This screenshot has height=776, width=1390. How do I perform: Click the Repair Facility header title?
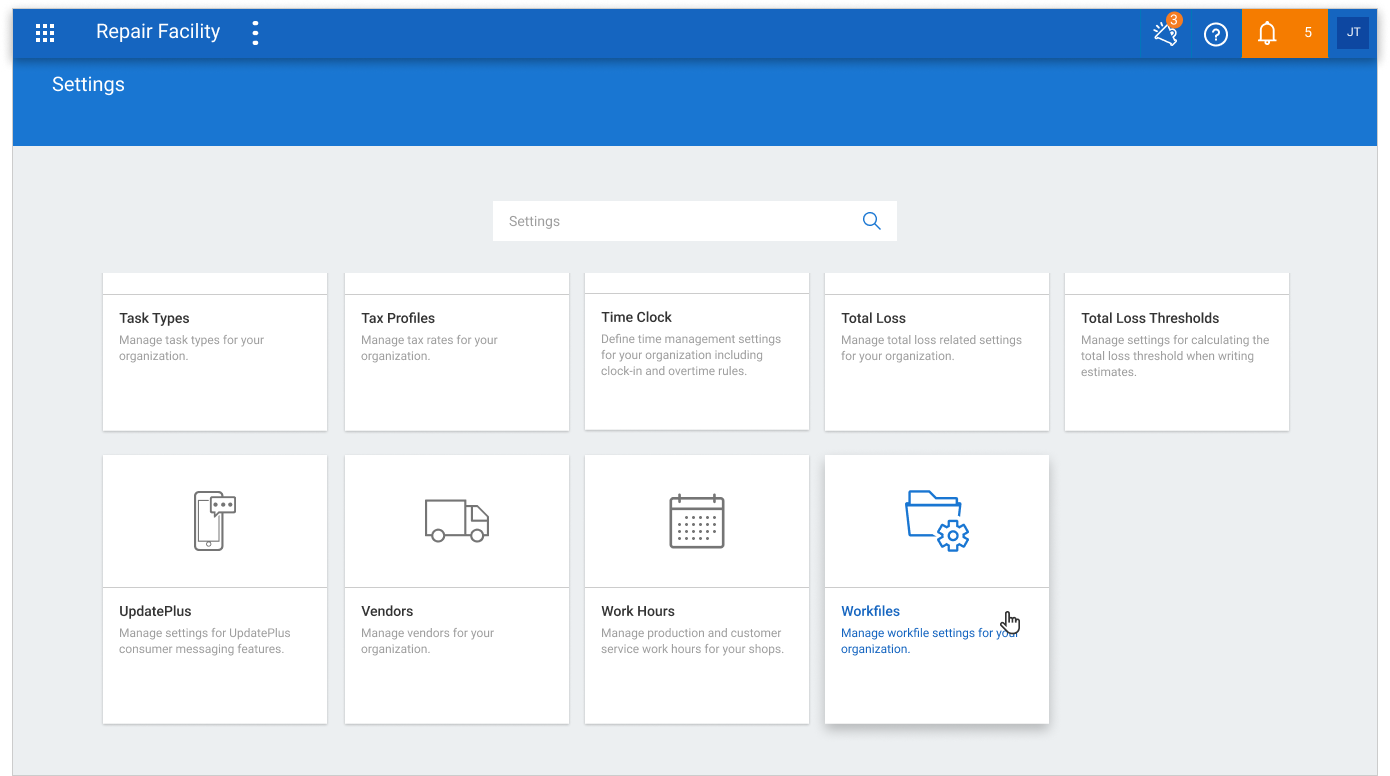(158, 32)
